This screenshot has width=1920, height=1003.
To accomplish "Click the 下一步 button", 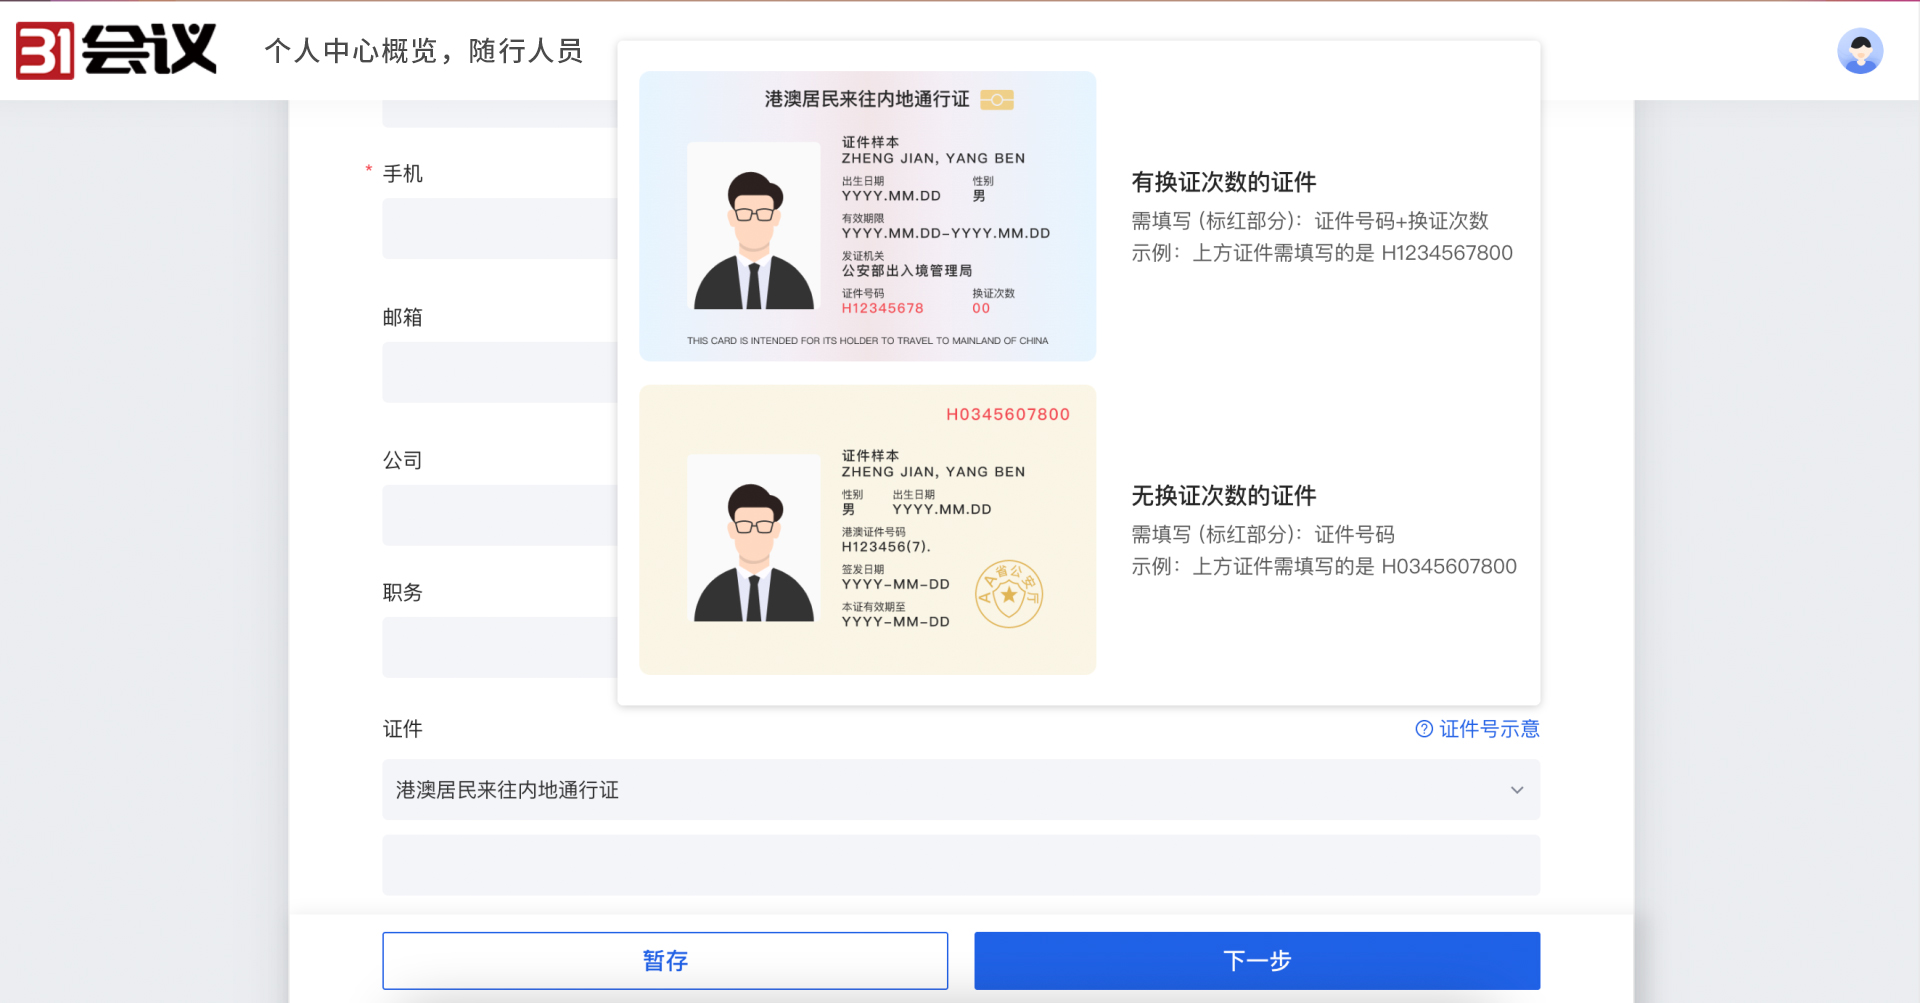I will tap(1256, 960).
